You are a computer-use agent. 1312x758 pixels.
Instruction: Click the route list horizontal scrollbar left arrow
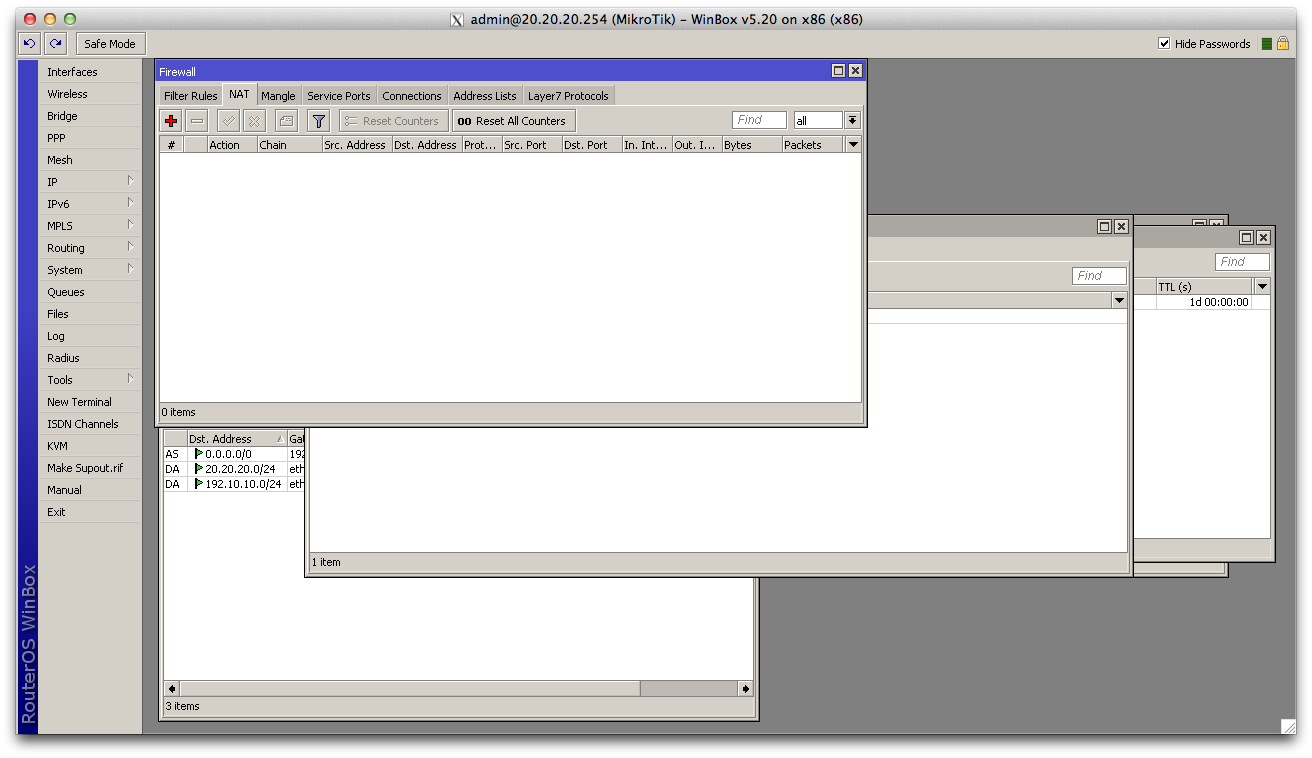click(x=171, y=689)
